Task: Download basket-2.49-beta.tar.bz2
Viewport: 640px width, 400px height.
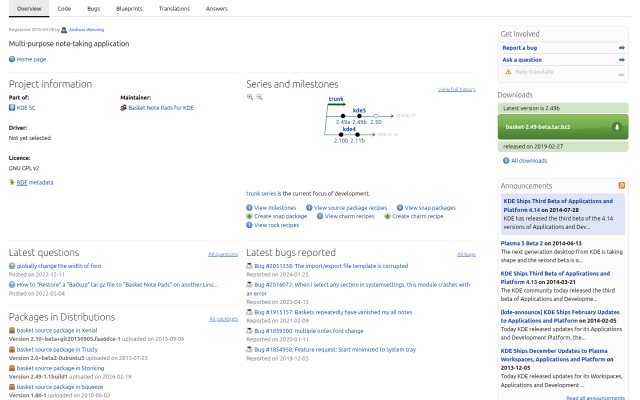Action: [x=563, y=127]
